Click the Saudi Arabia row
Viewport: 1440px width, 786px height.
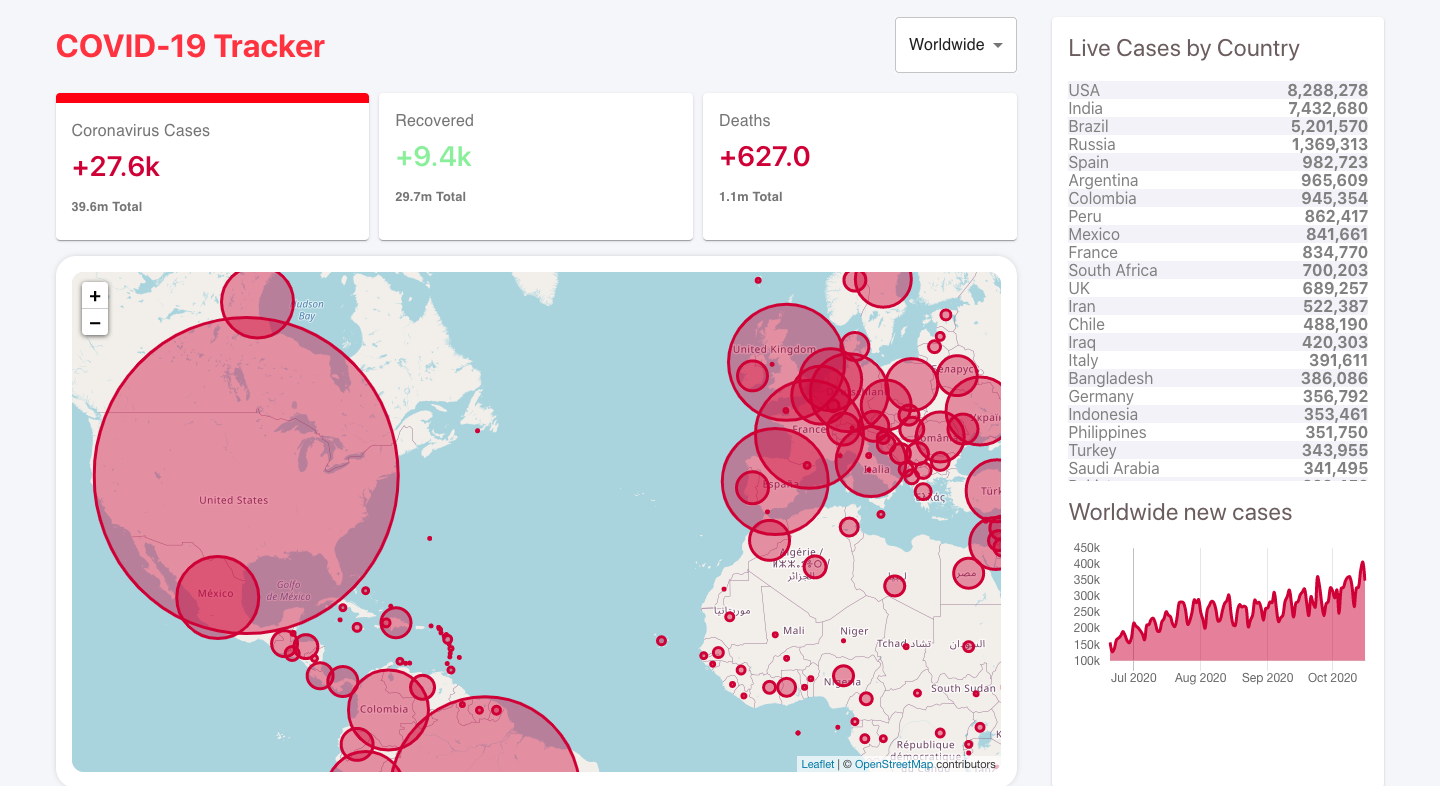pyautogui.click(x=1218, y=468)
